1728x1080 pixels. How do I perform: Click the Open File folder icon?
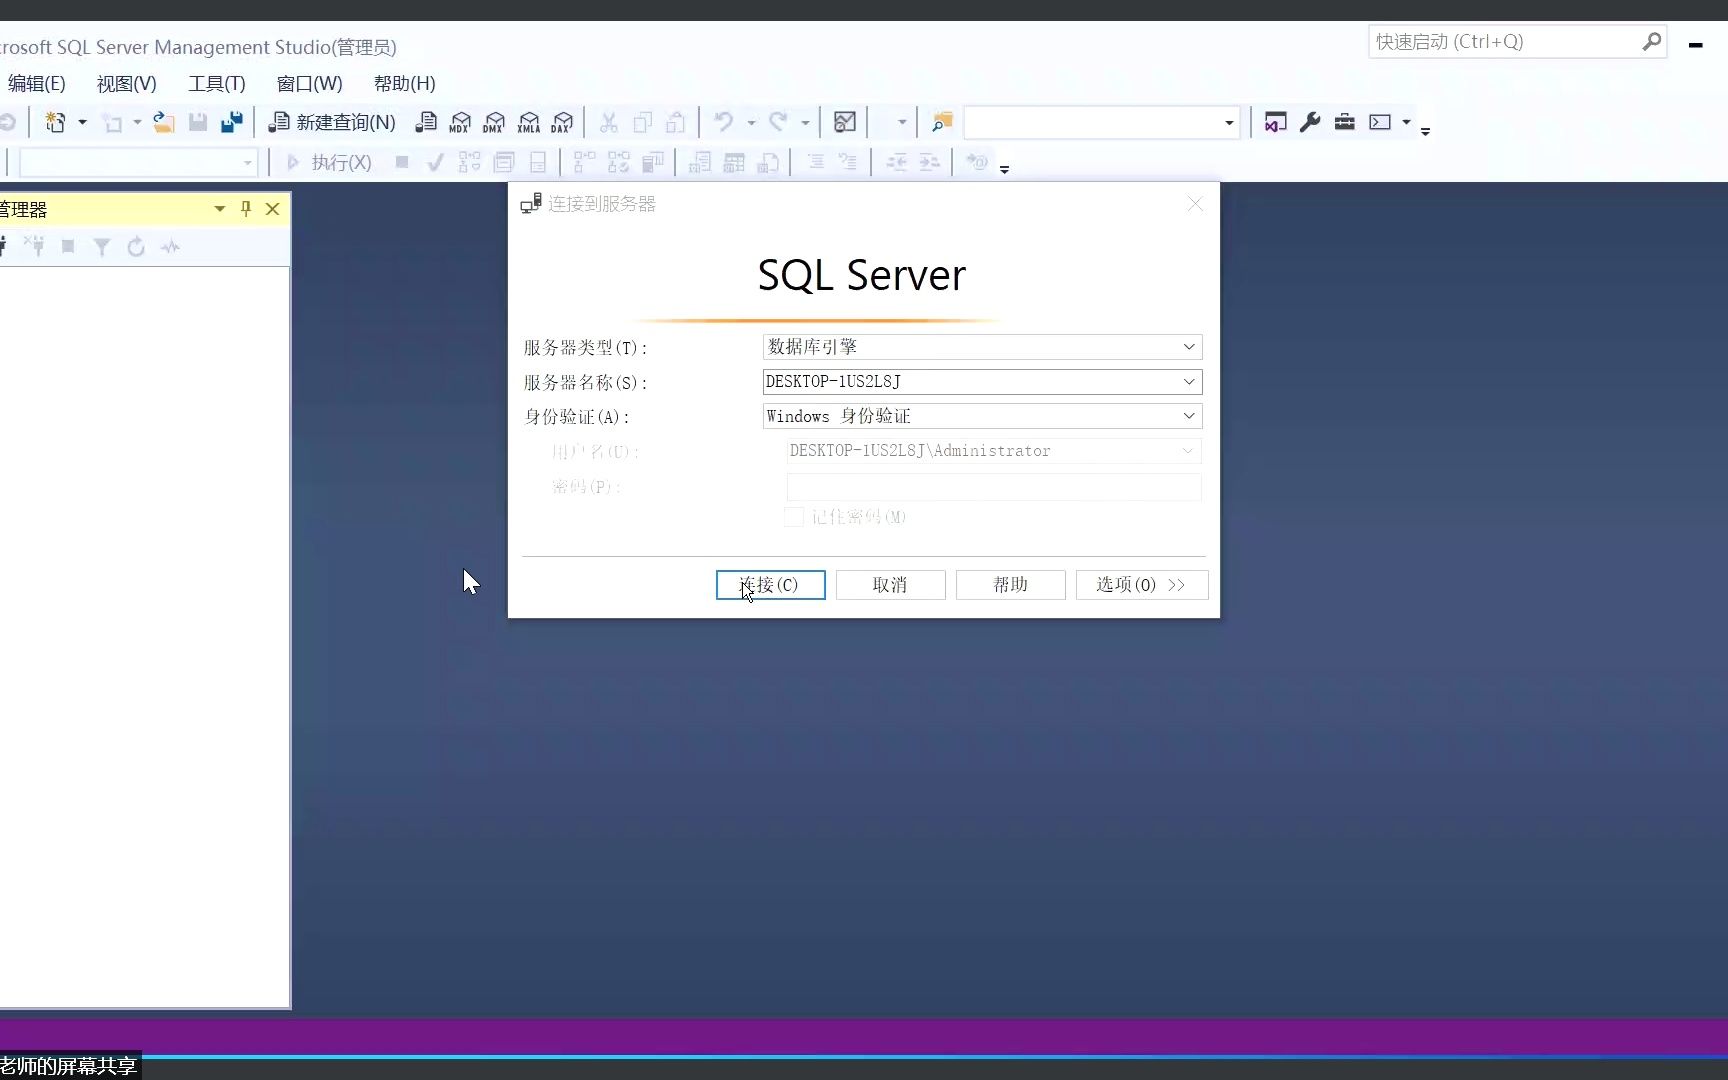163,122
